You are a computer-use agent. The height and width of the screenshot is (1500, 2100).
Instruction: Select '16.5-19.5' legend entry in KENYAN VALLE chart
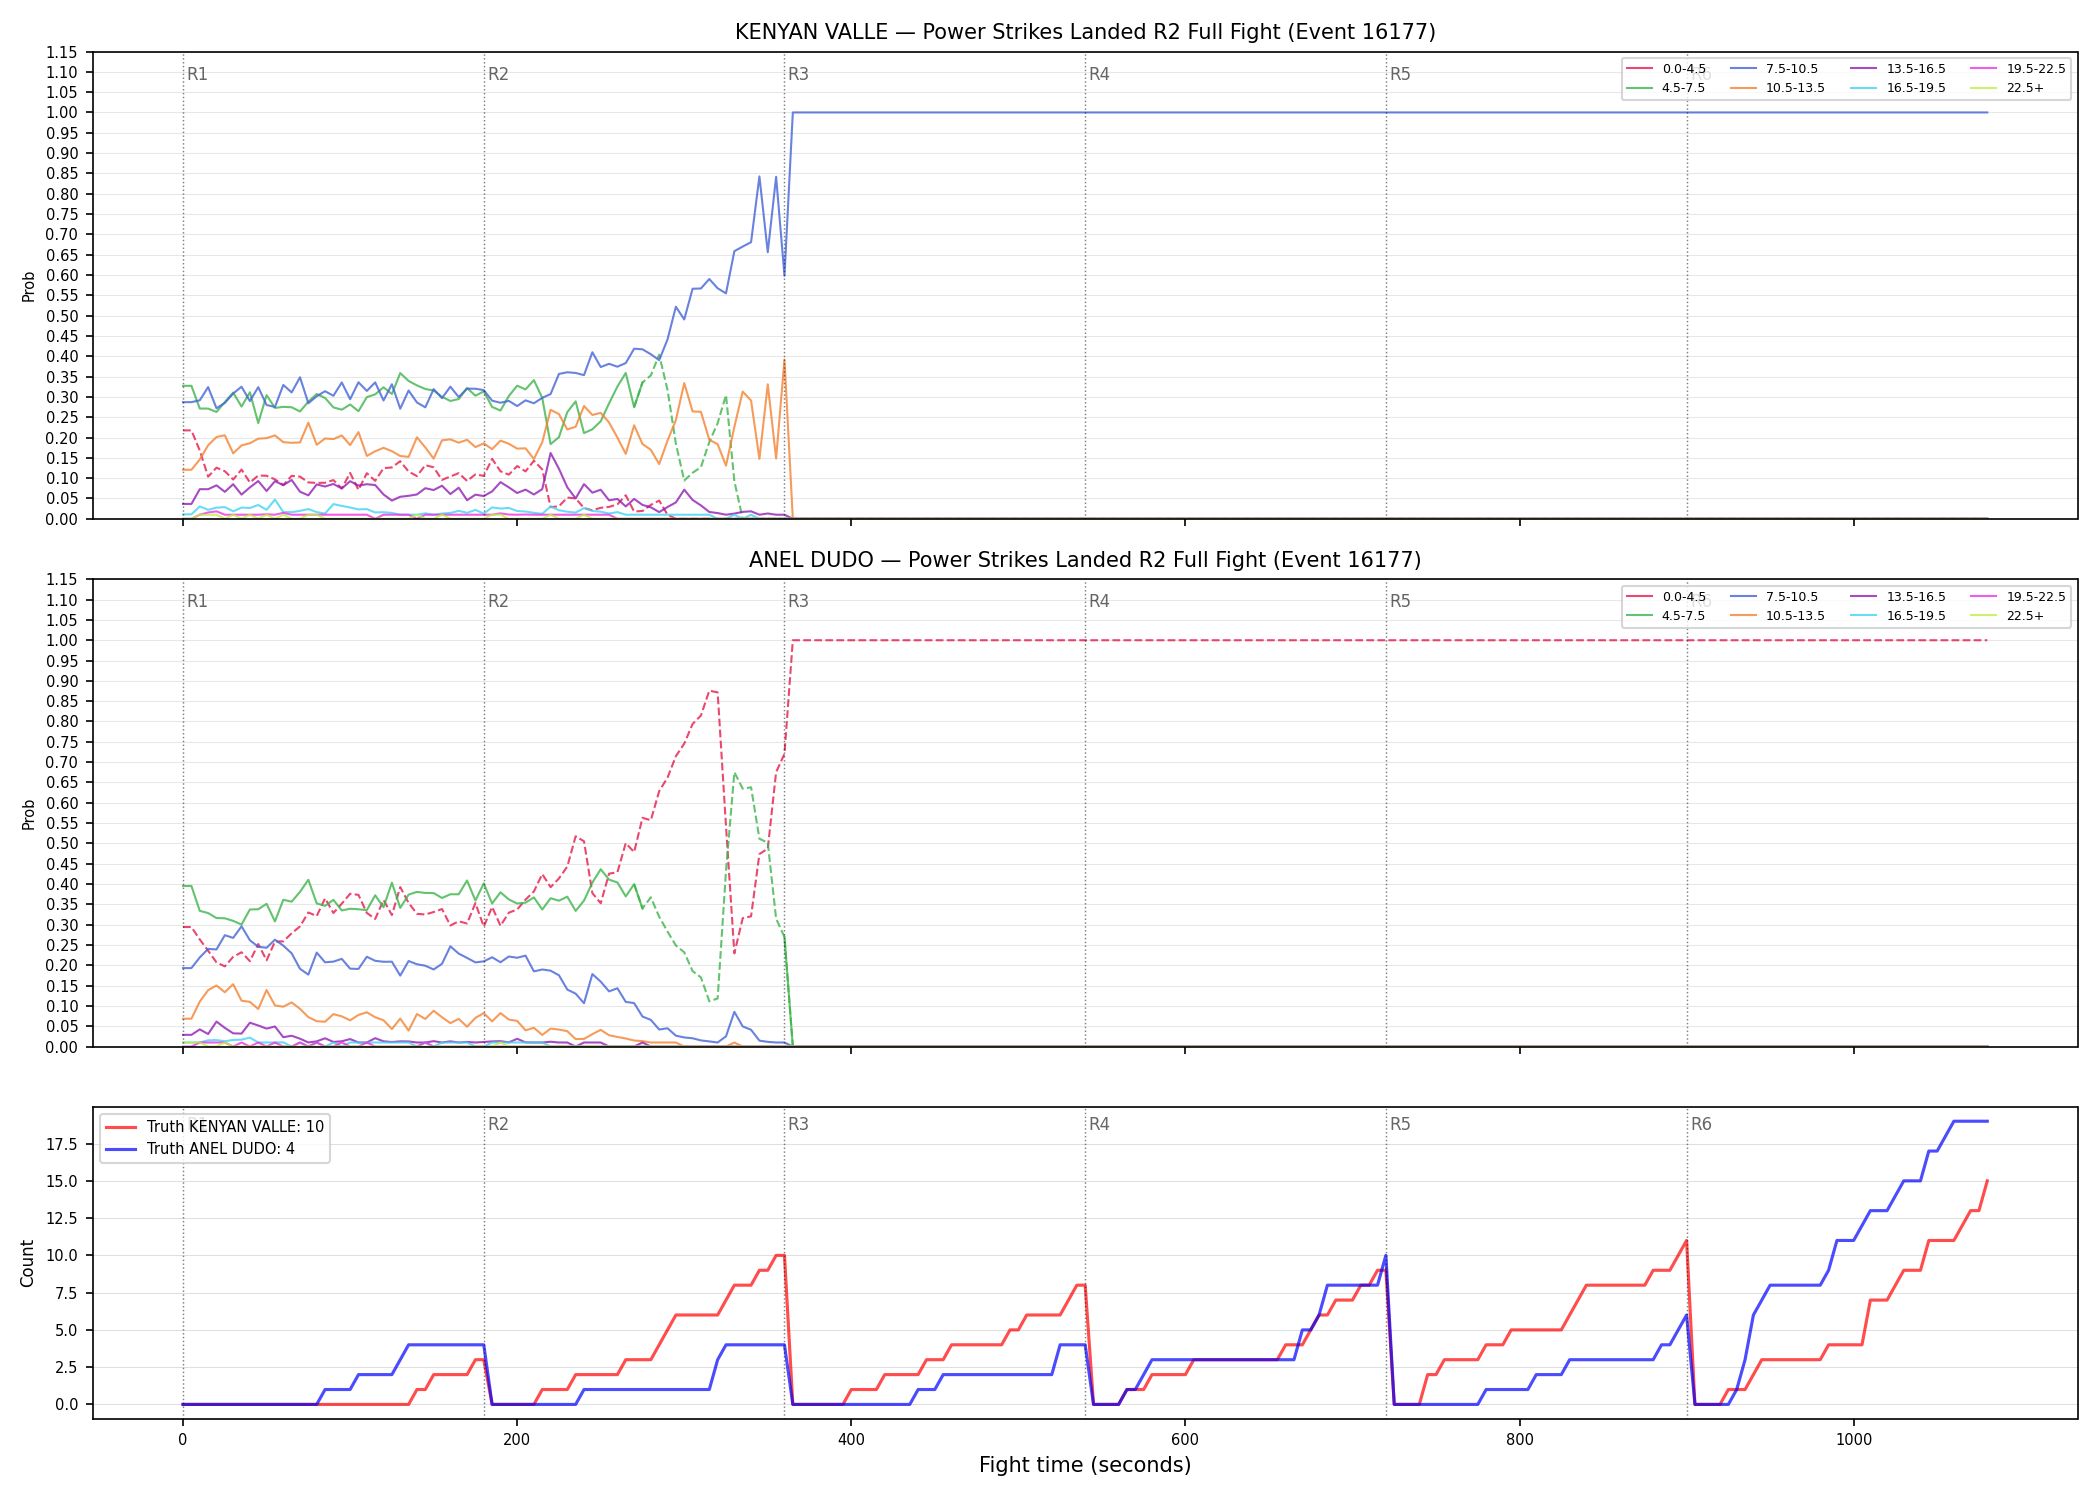coord(1898,88)
